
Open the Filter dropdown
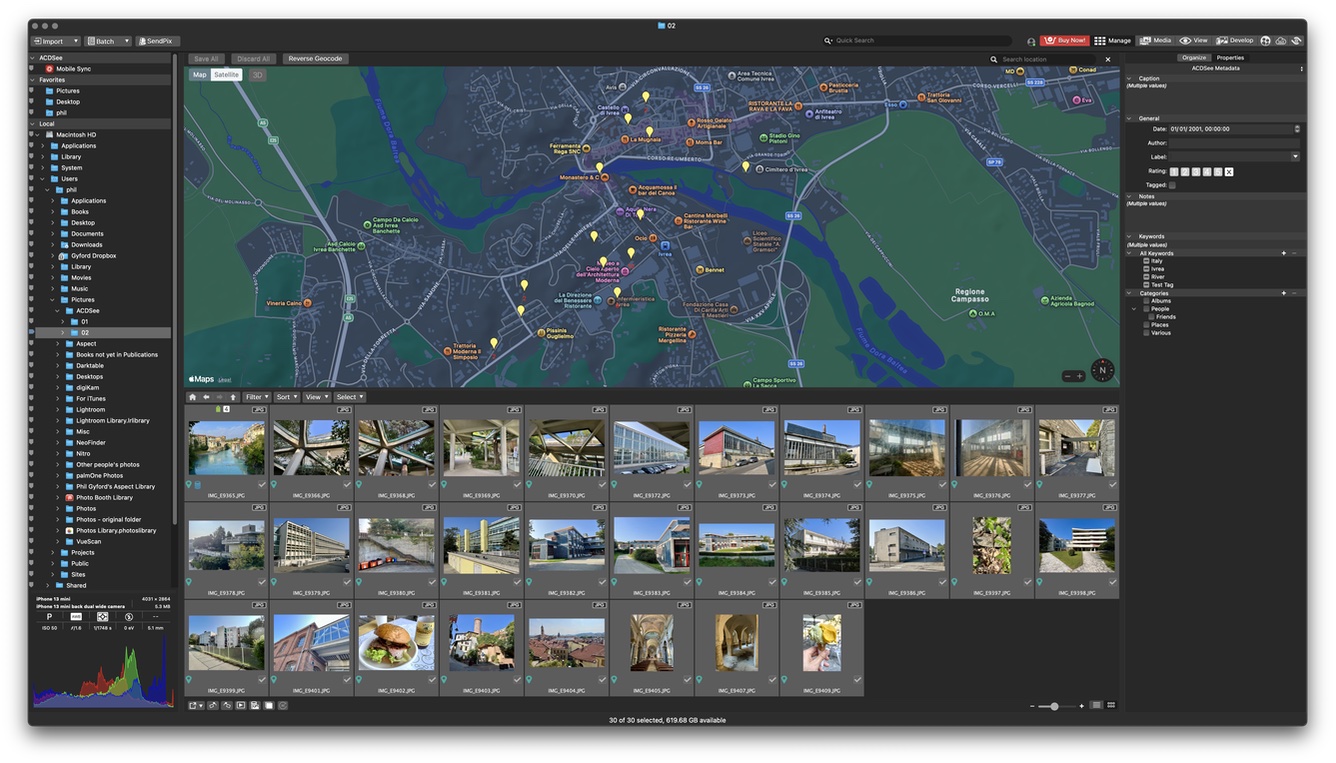pyautogui.click(x=257, y=397)
